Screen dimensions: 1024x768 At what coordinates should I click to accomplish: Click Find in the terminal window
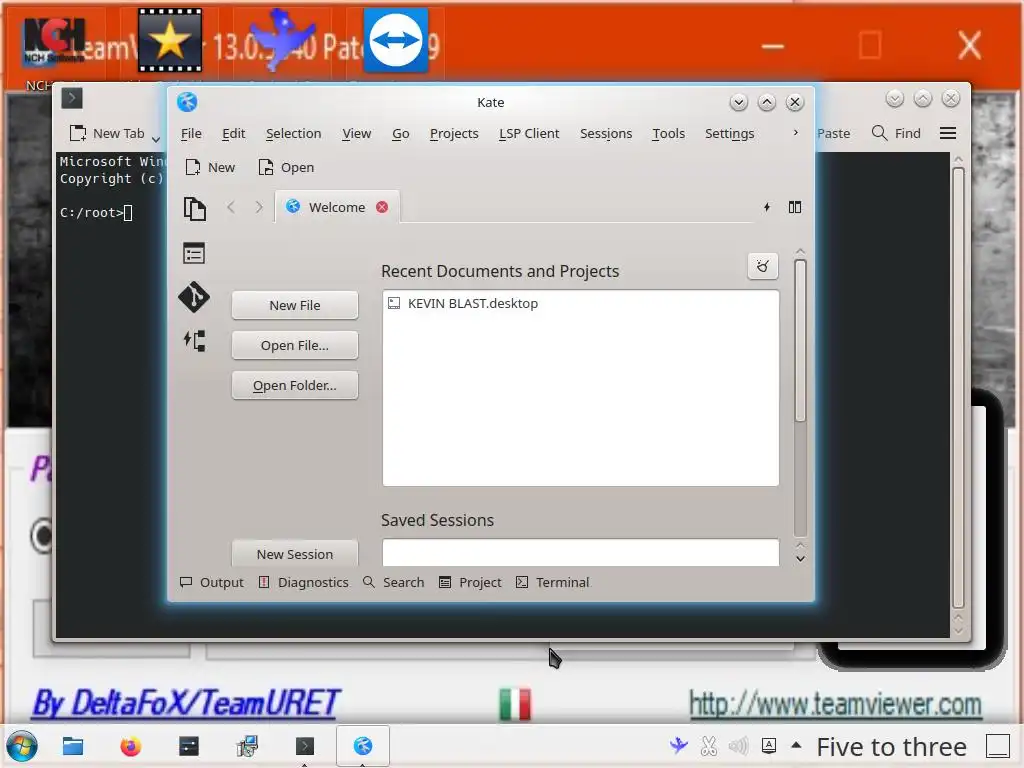pyautogui.click(x=896, y=133)
